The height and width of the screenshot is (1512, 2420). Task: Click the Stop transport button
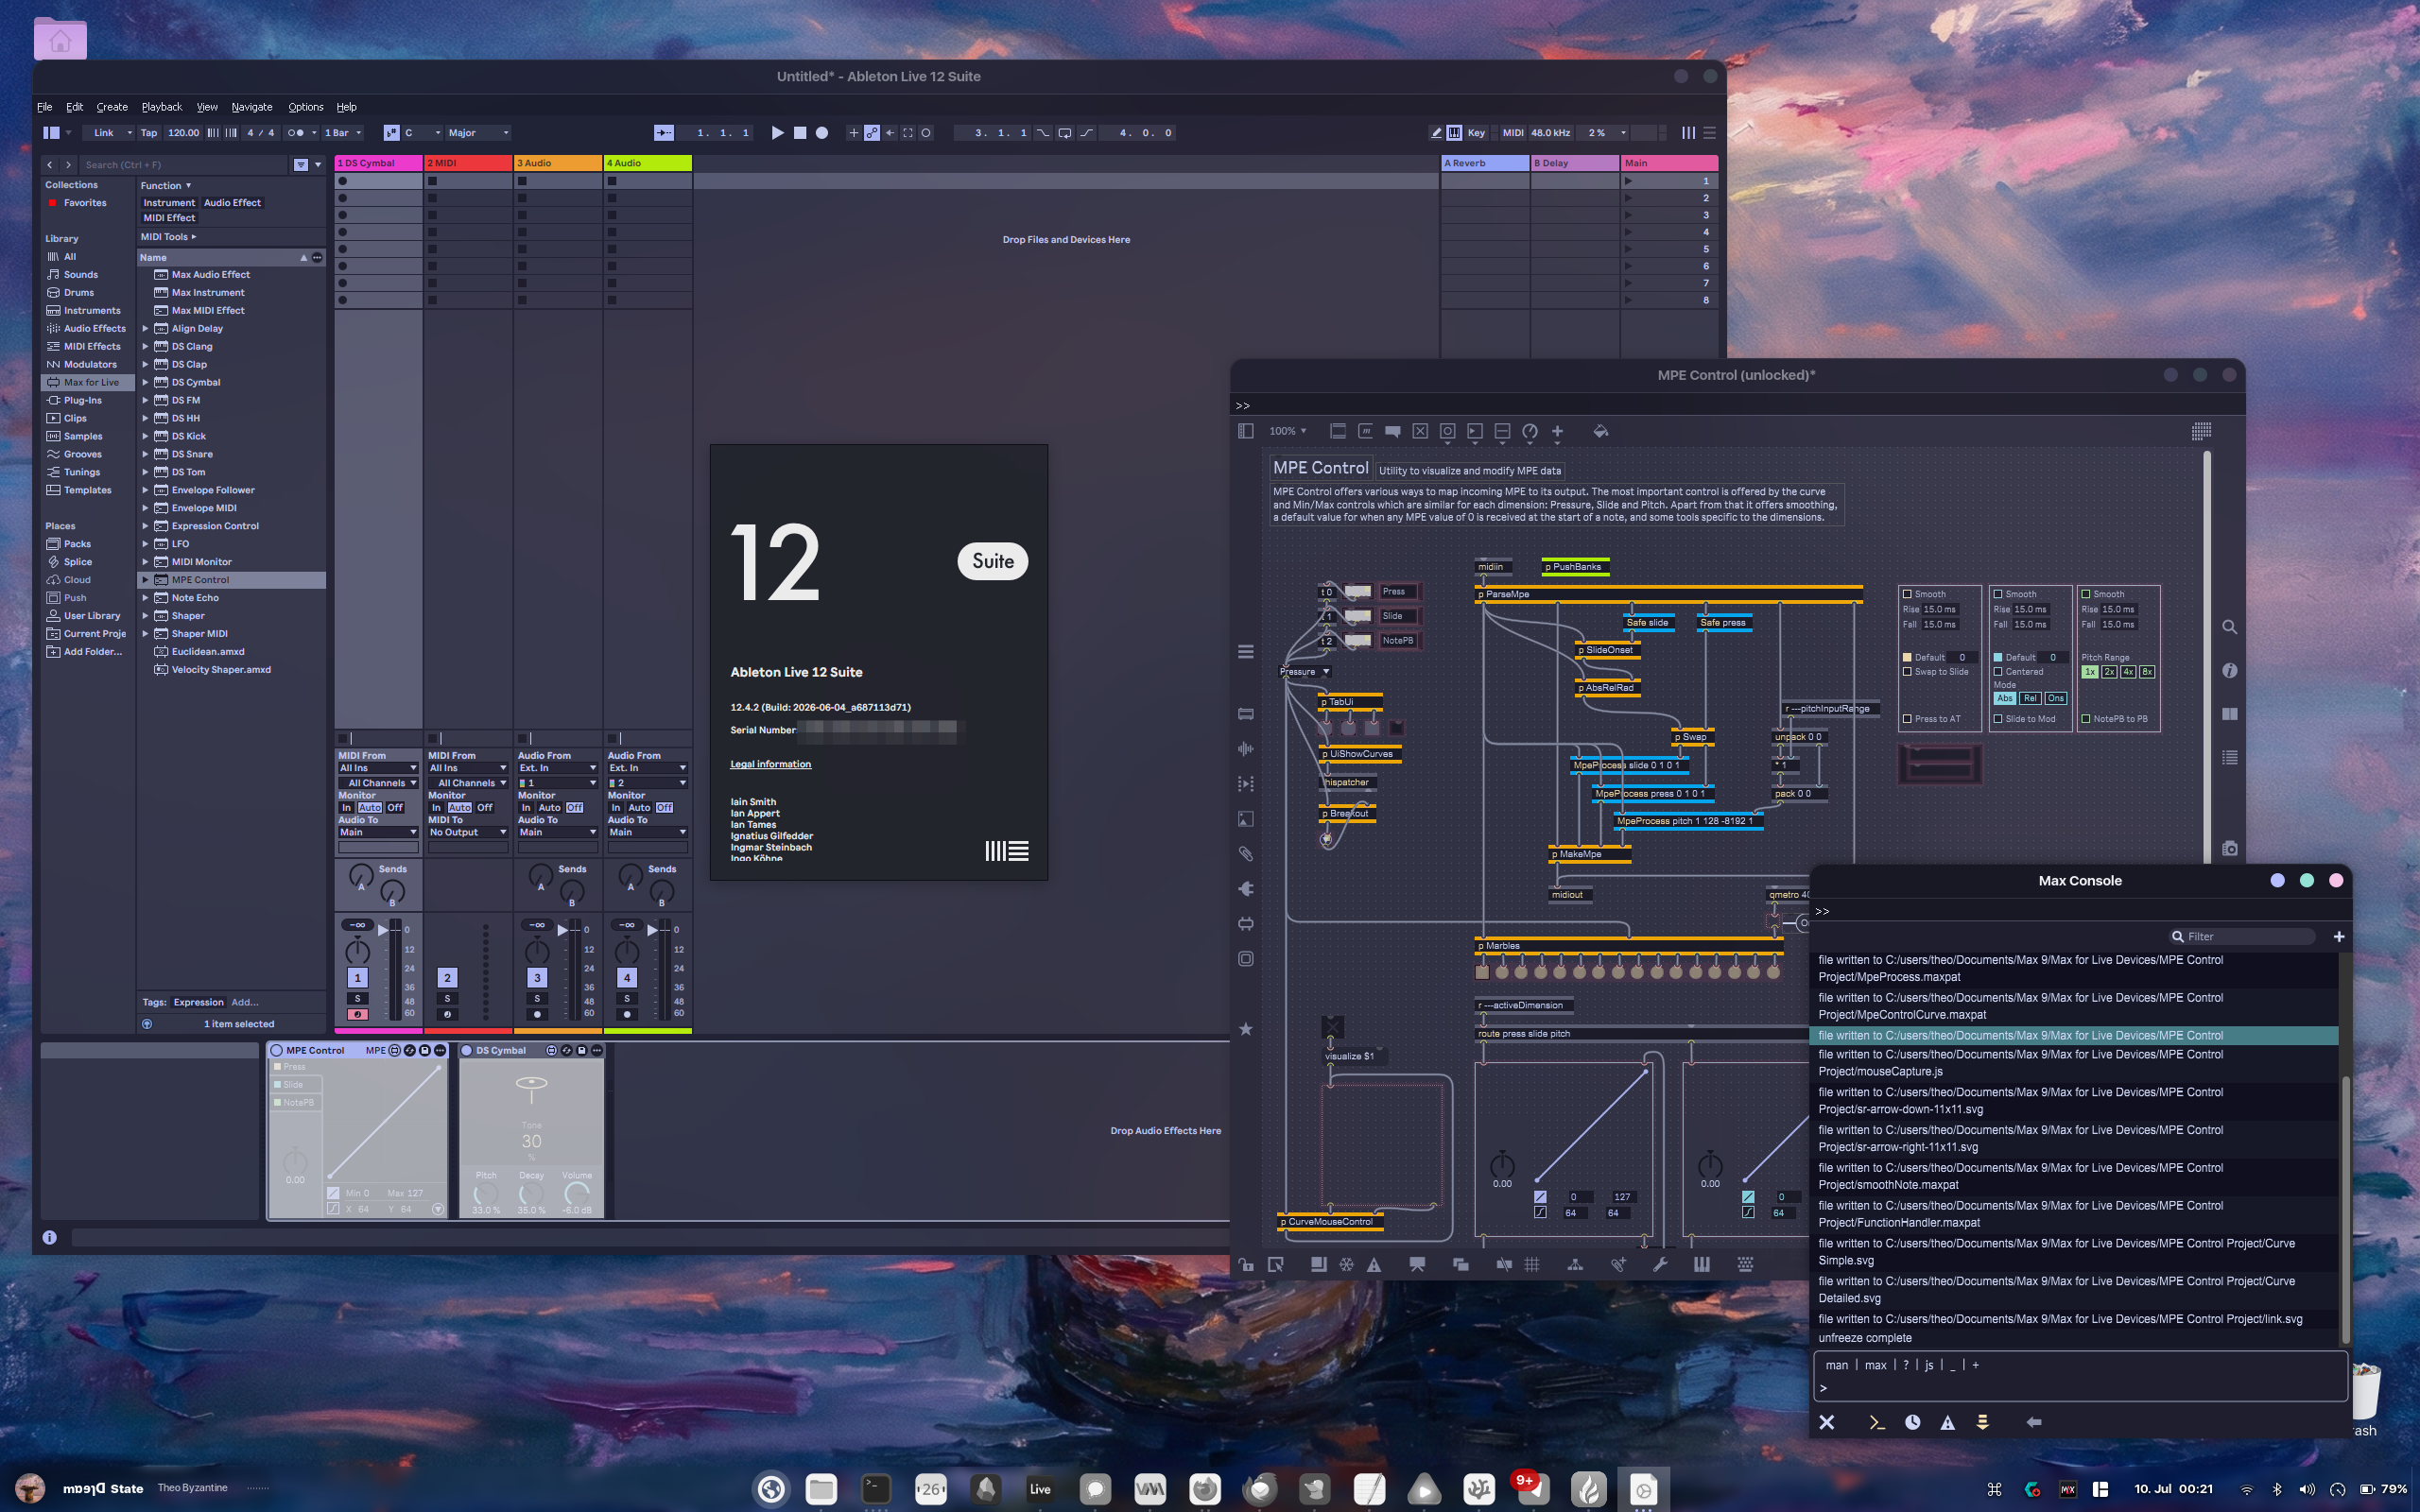pyautogui.click(x=800, y=133)
